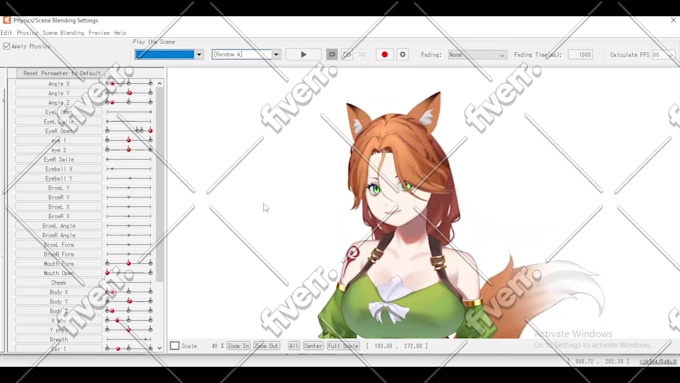The width and height of the screenshot is (680, 383).
Task: Click the shuffle scenes icon
Action: point(362,54)
